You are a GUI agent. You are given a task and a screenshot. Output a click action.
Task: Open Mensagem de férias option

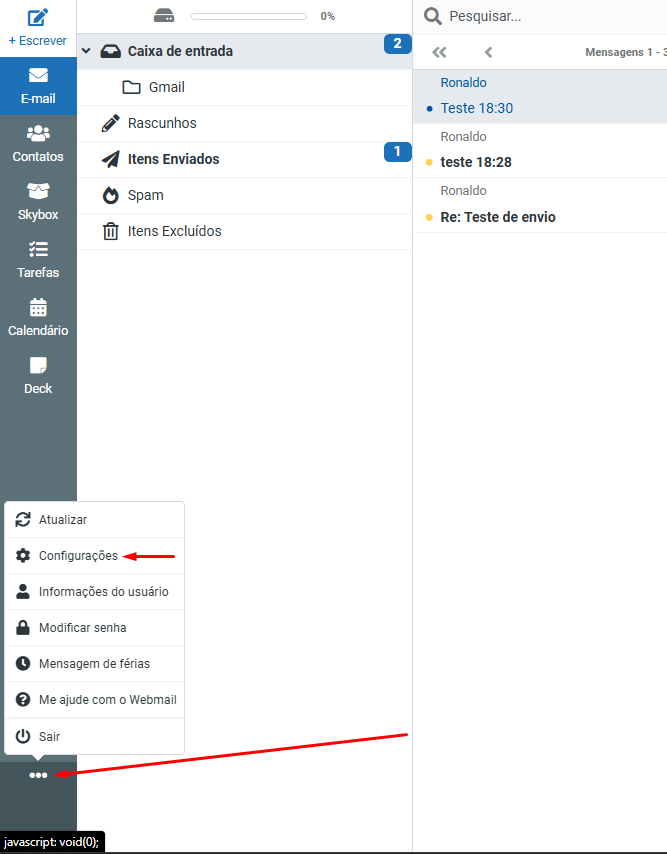[94, 663]
